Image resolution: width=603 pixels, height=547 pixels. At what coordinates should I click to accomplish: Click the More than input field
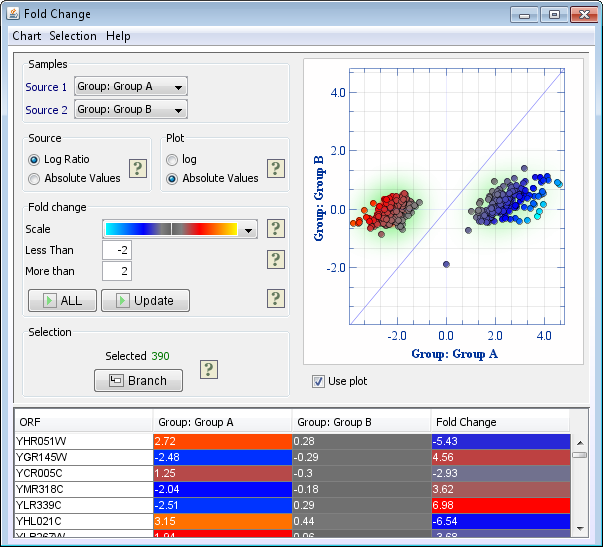click(117, 271)
